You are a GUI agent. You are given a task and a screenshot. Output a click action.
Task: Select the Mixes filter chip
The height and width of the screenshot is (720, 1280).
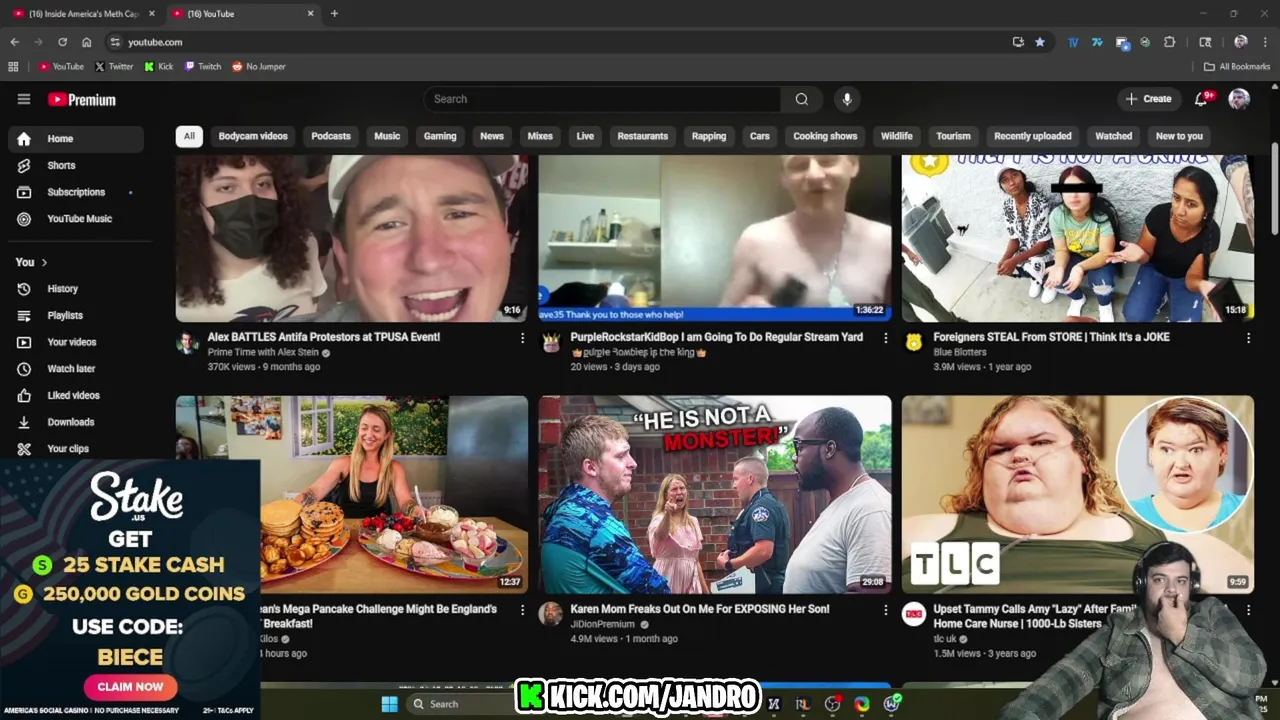[x=540, y=136]
